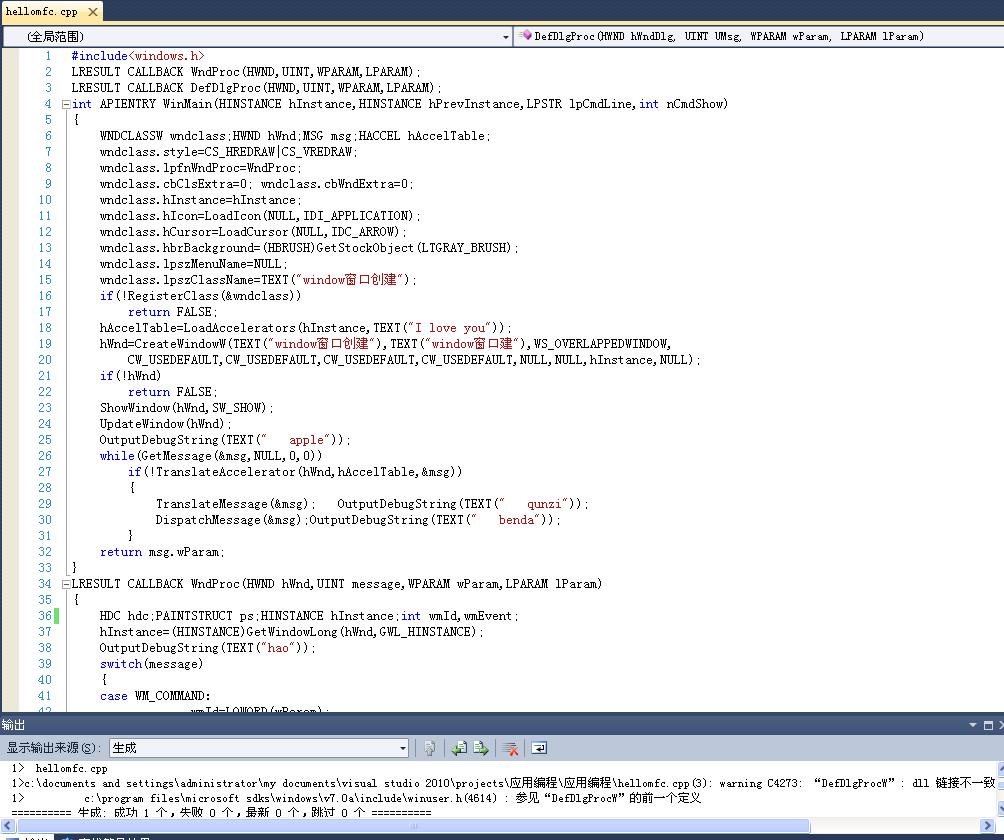
Task: Click the arrow of the (全局范围) scope dropdown
Action: tap(505, 37)
